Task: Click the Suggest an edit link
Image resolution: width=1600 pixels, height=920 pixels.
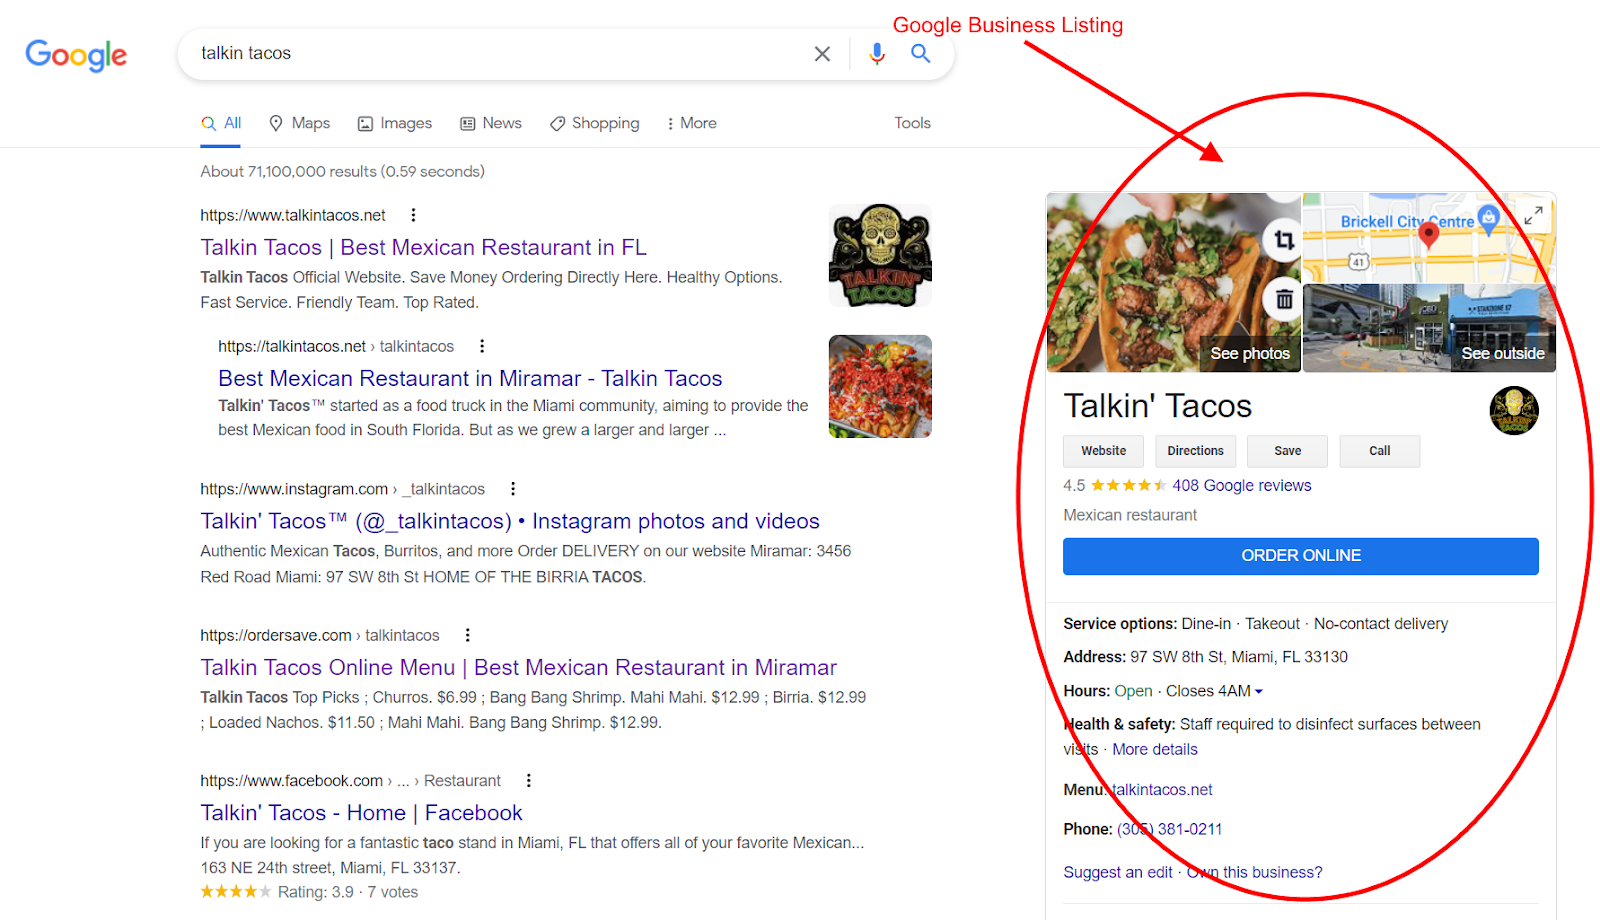Action: (x=1118, y=873)
